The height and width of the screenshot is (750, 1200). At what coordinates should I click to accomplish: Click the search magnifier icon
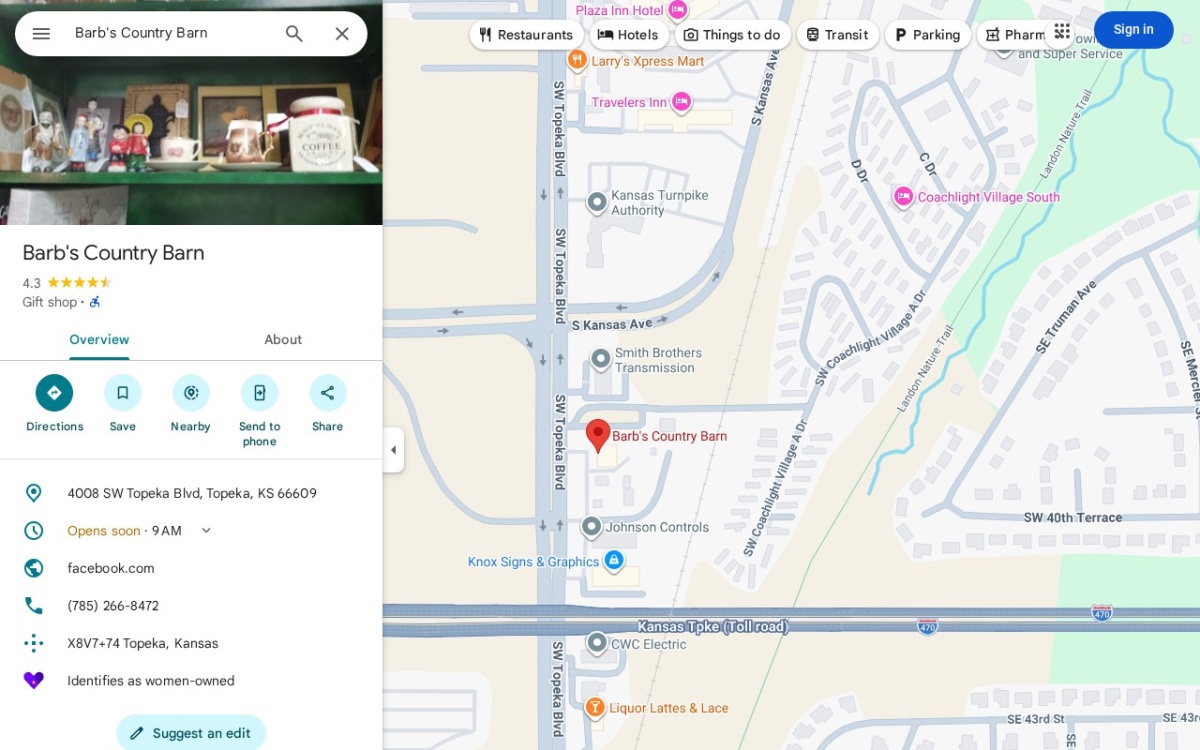(x=294, y=33)
